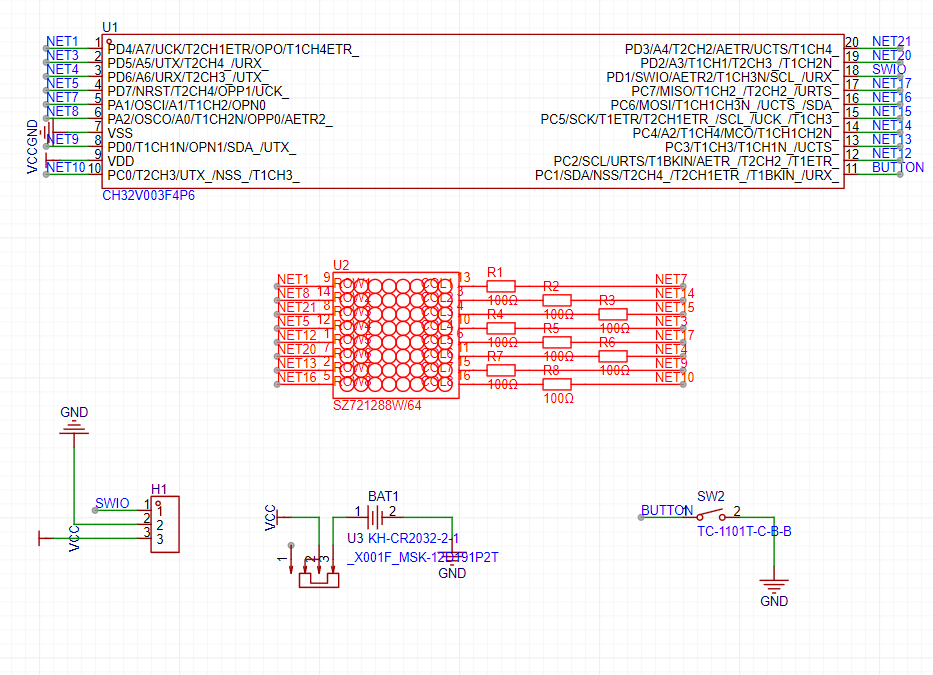933x675 pixels.
Task: Click the NET13 label at U1 pin 13
Action: point(891,139)
